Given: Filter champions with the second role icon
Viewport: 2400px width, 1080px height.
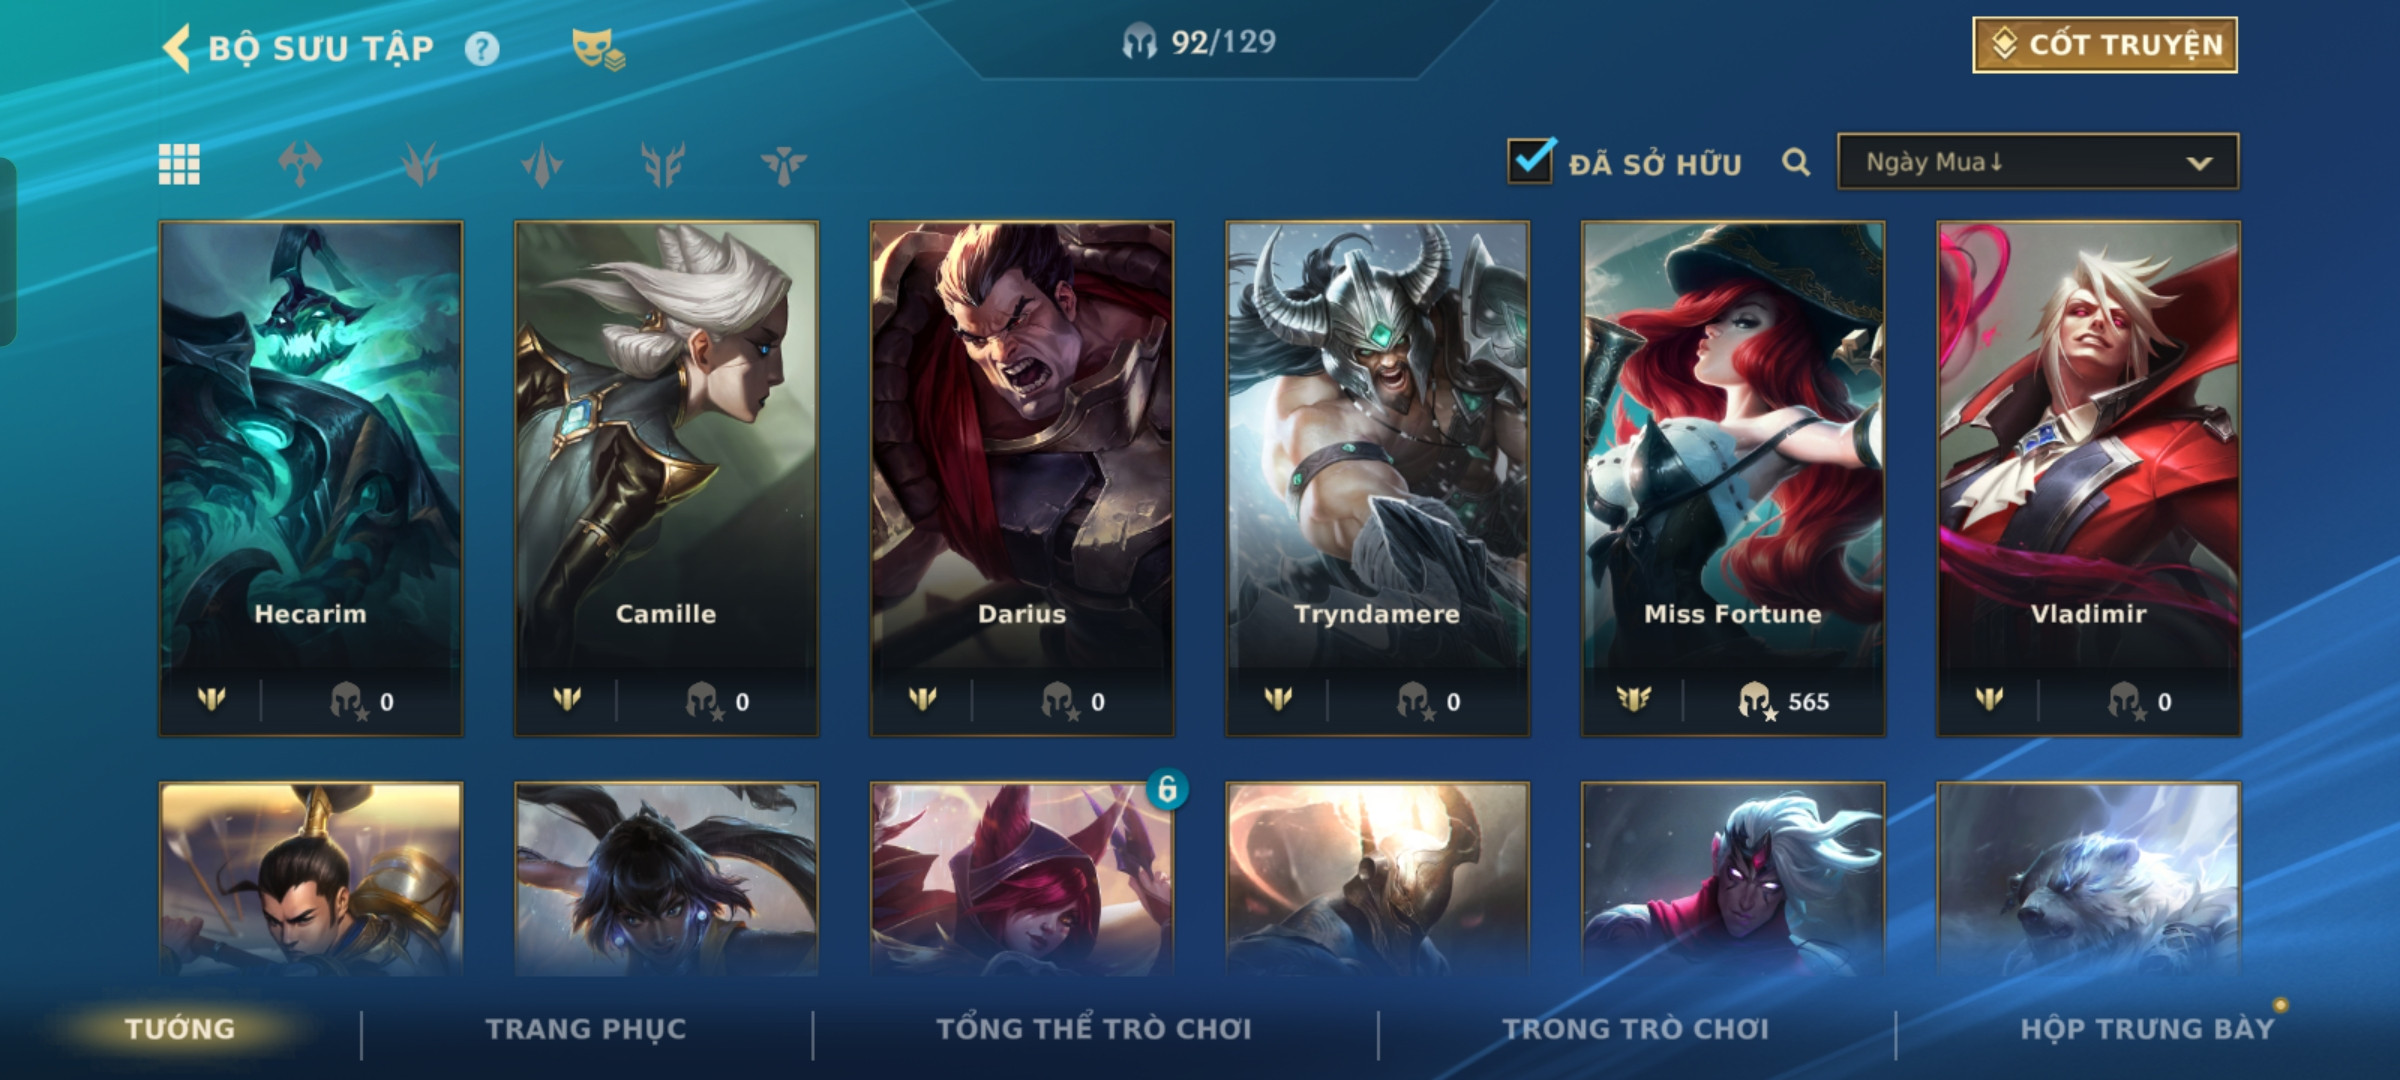Looking at the screenshot, I should click(x=421, y=164).
